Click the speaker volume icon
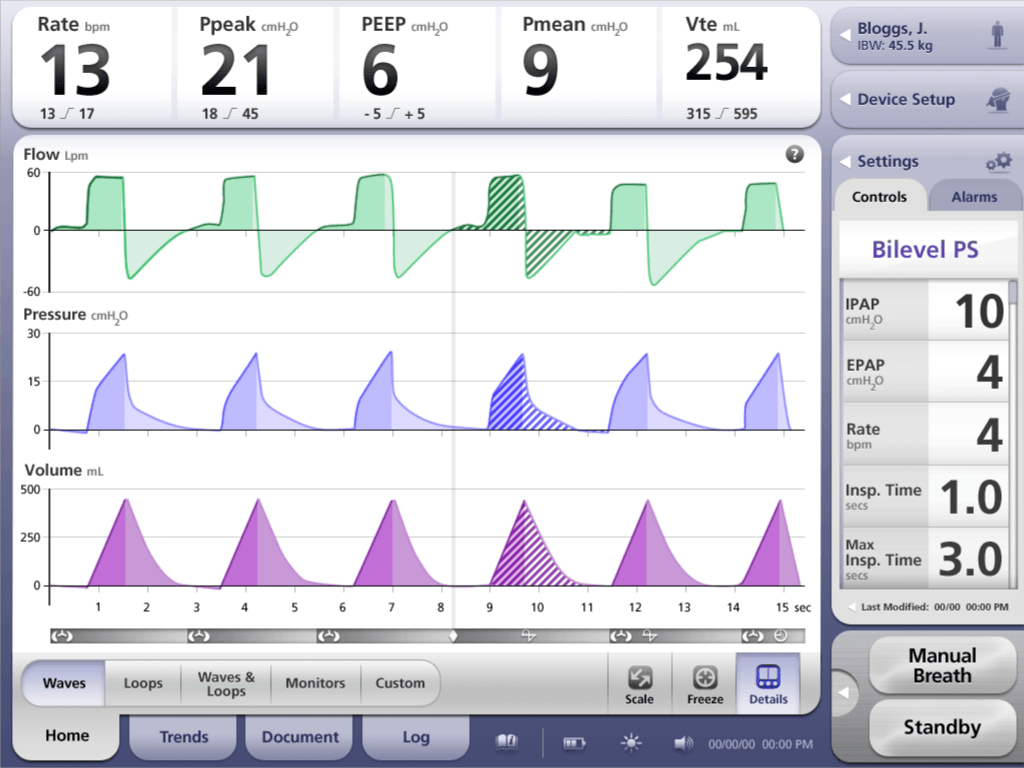 point(684,743)
